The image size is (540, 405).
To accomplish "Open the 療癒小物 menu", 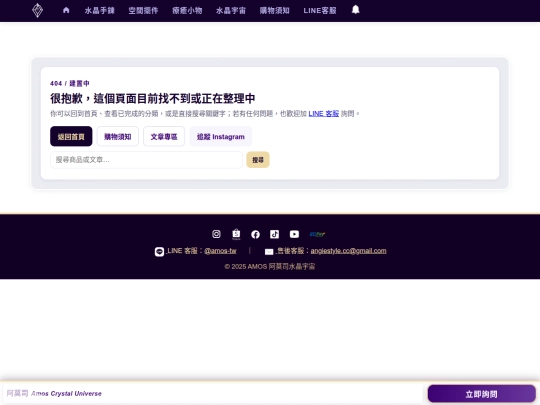I will pos(187,11).
